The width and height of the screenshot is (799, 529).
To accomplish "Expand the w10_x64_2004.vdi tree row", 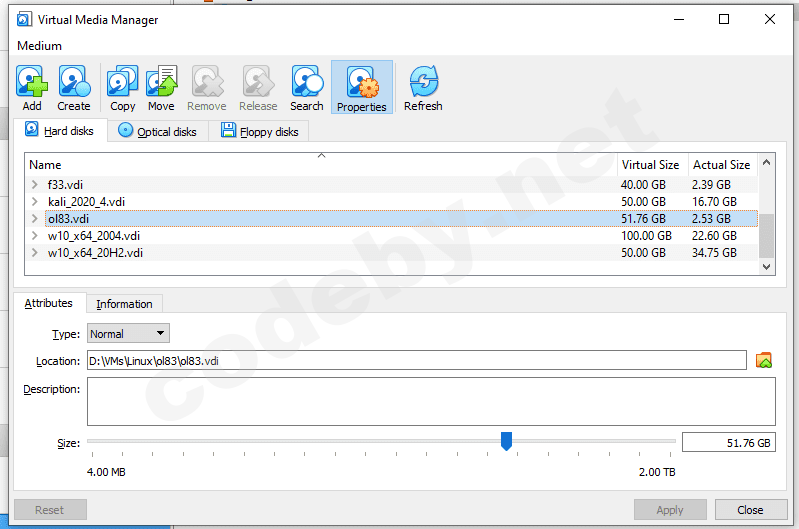I will (36, 236).
